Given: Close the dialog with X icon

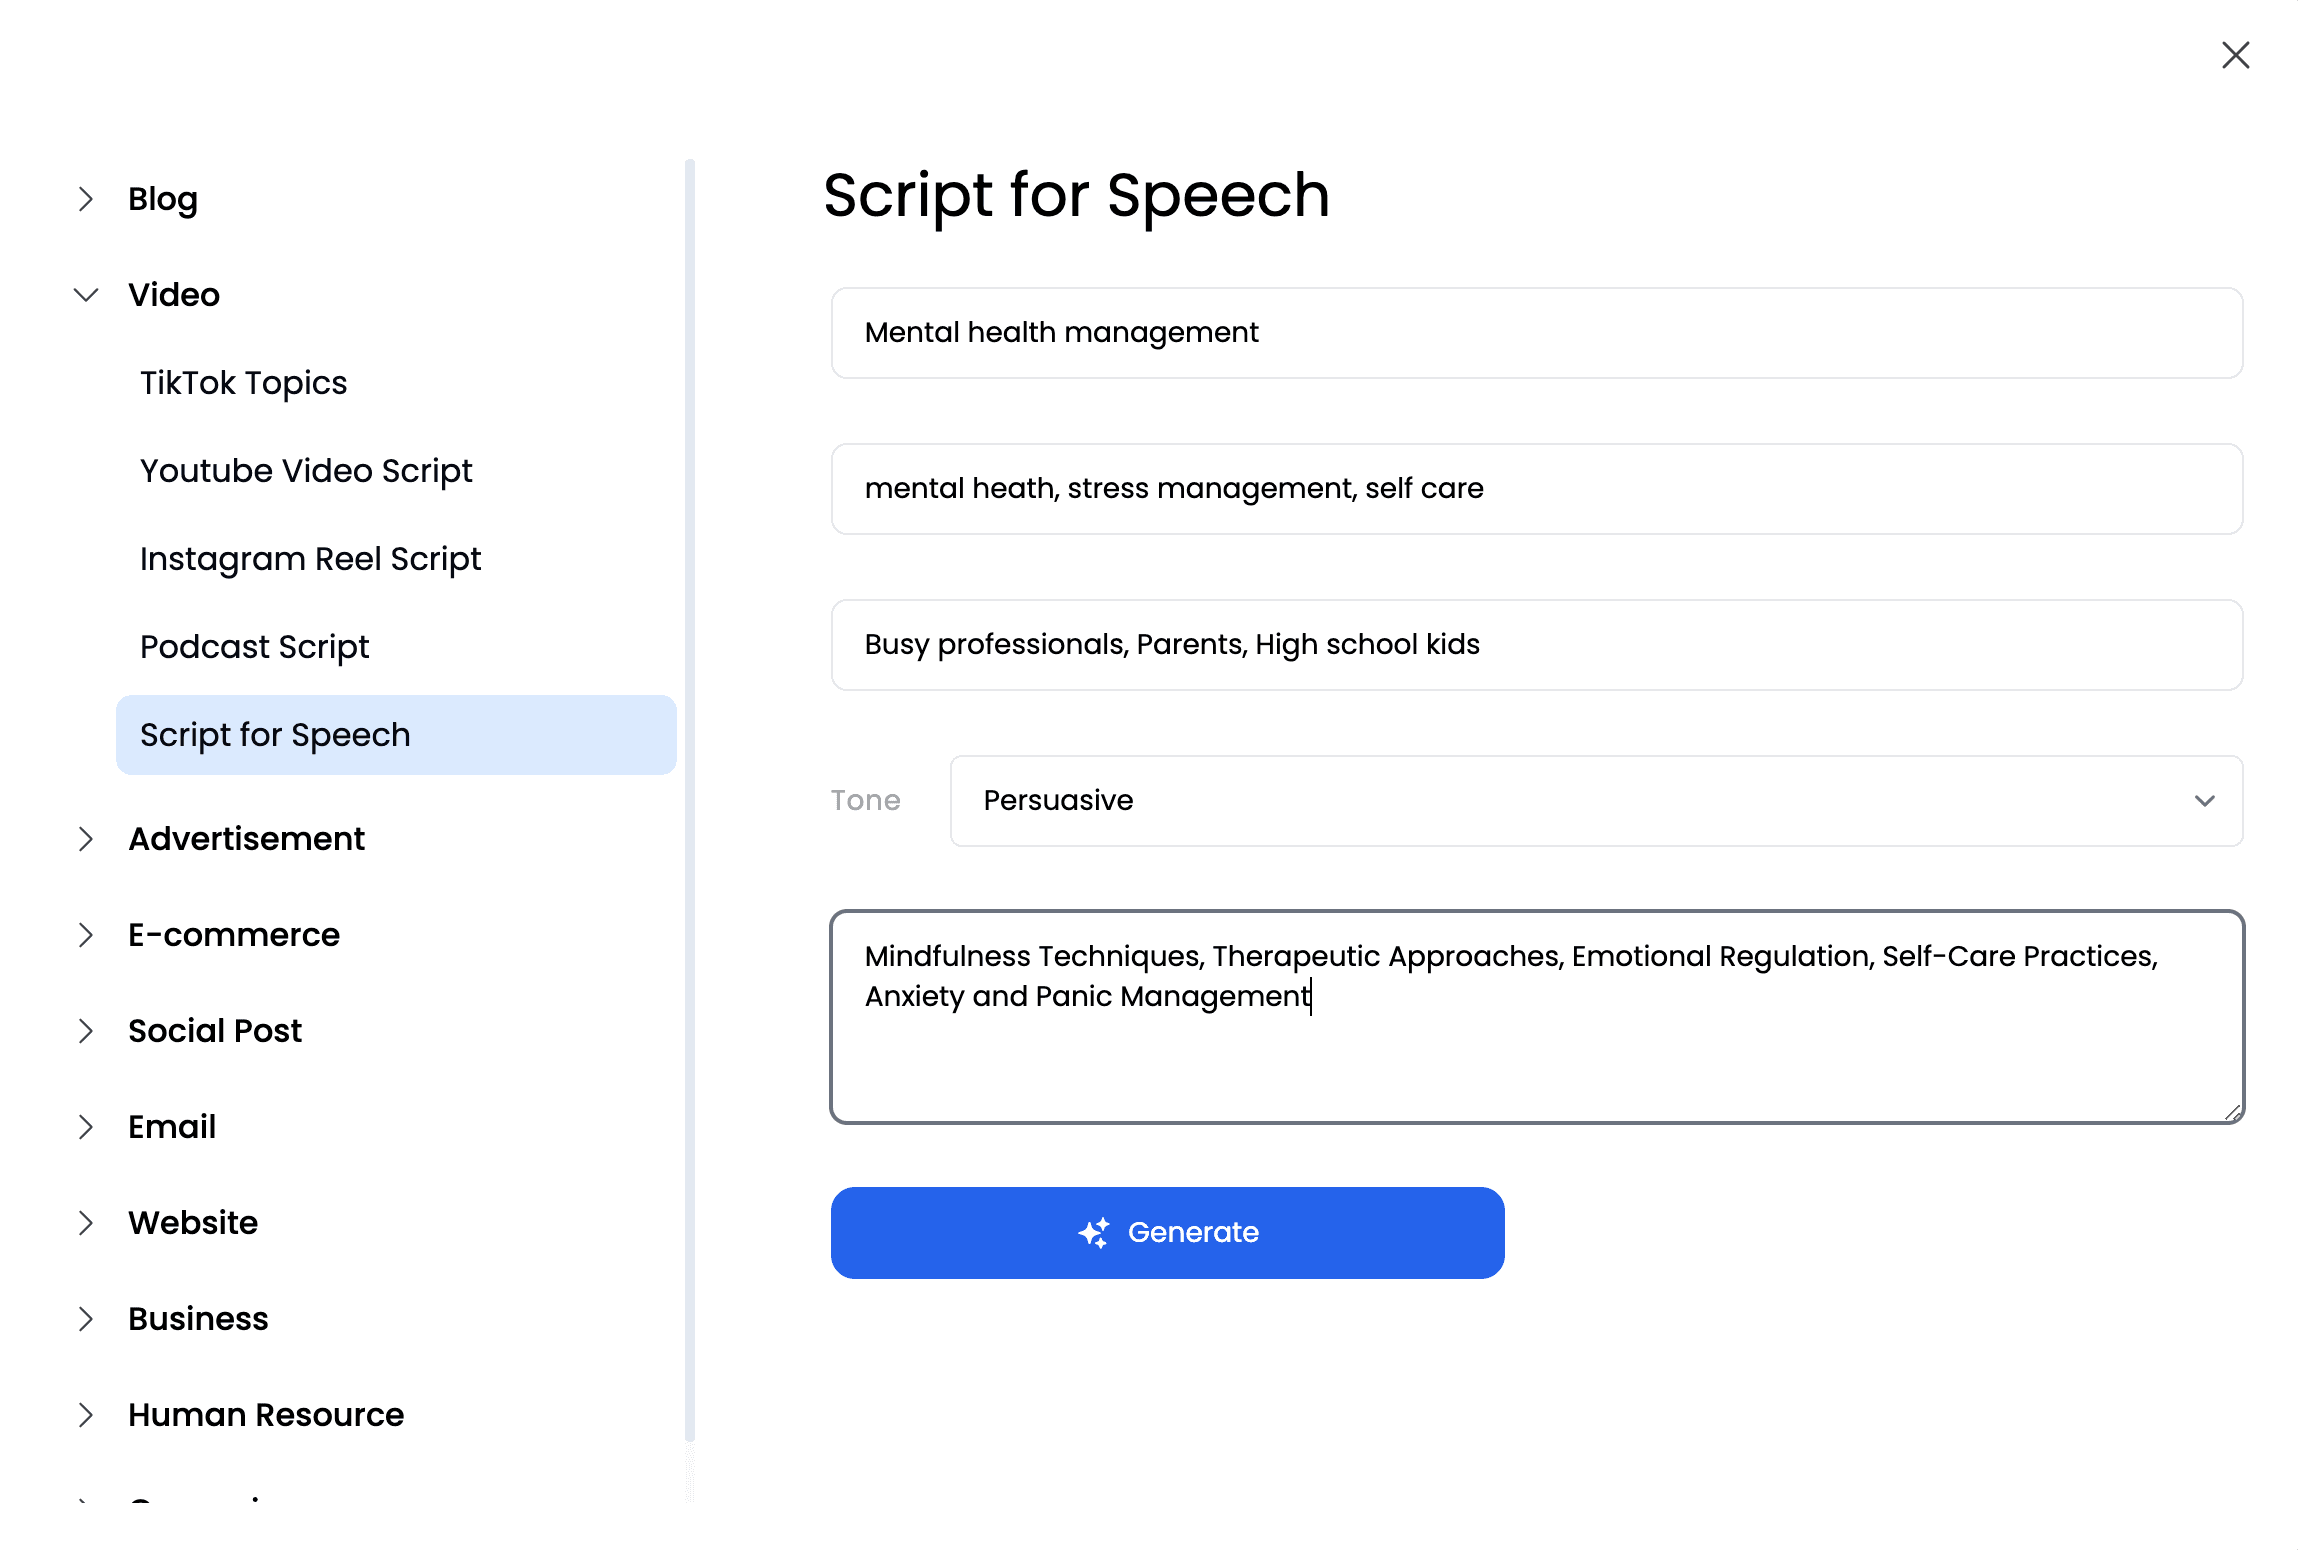Looking at the screenshot, I should click(x=2235, y=55).
